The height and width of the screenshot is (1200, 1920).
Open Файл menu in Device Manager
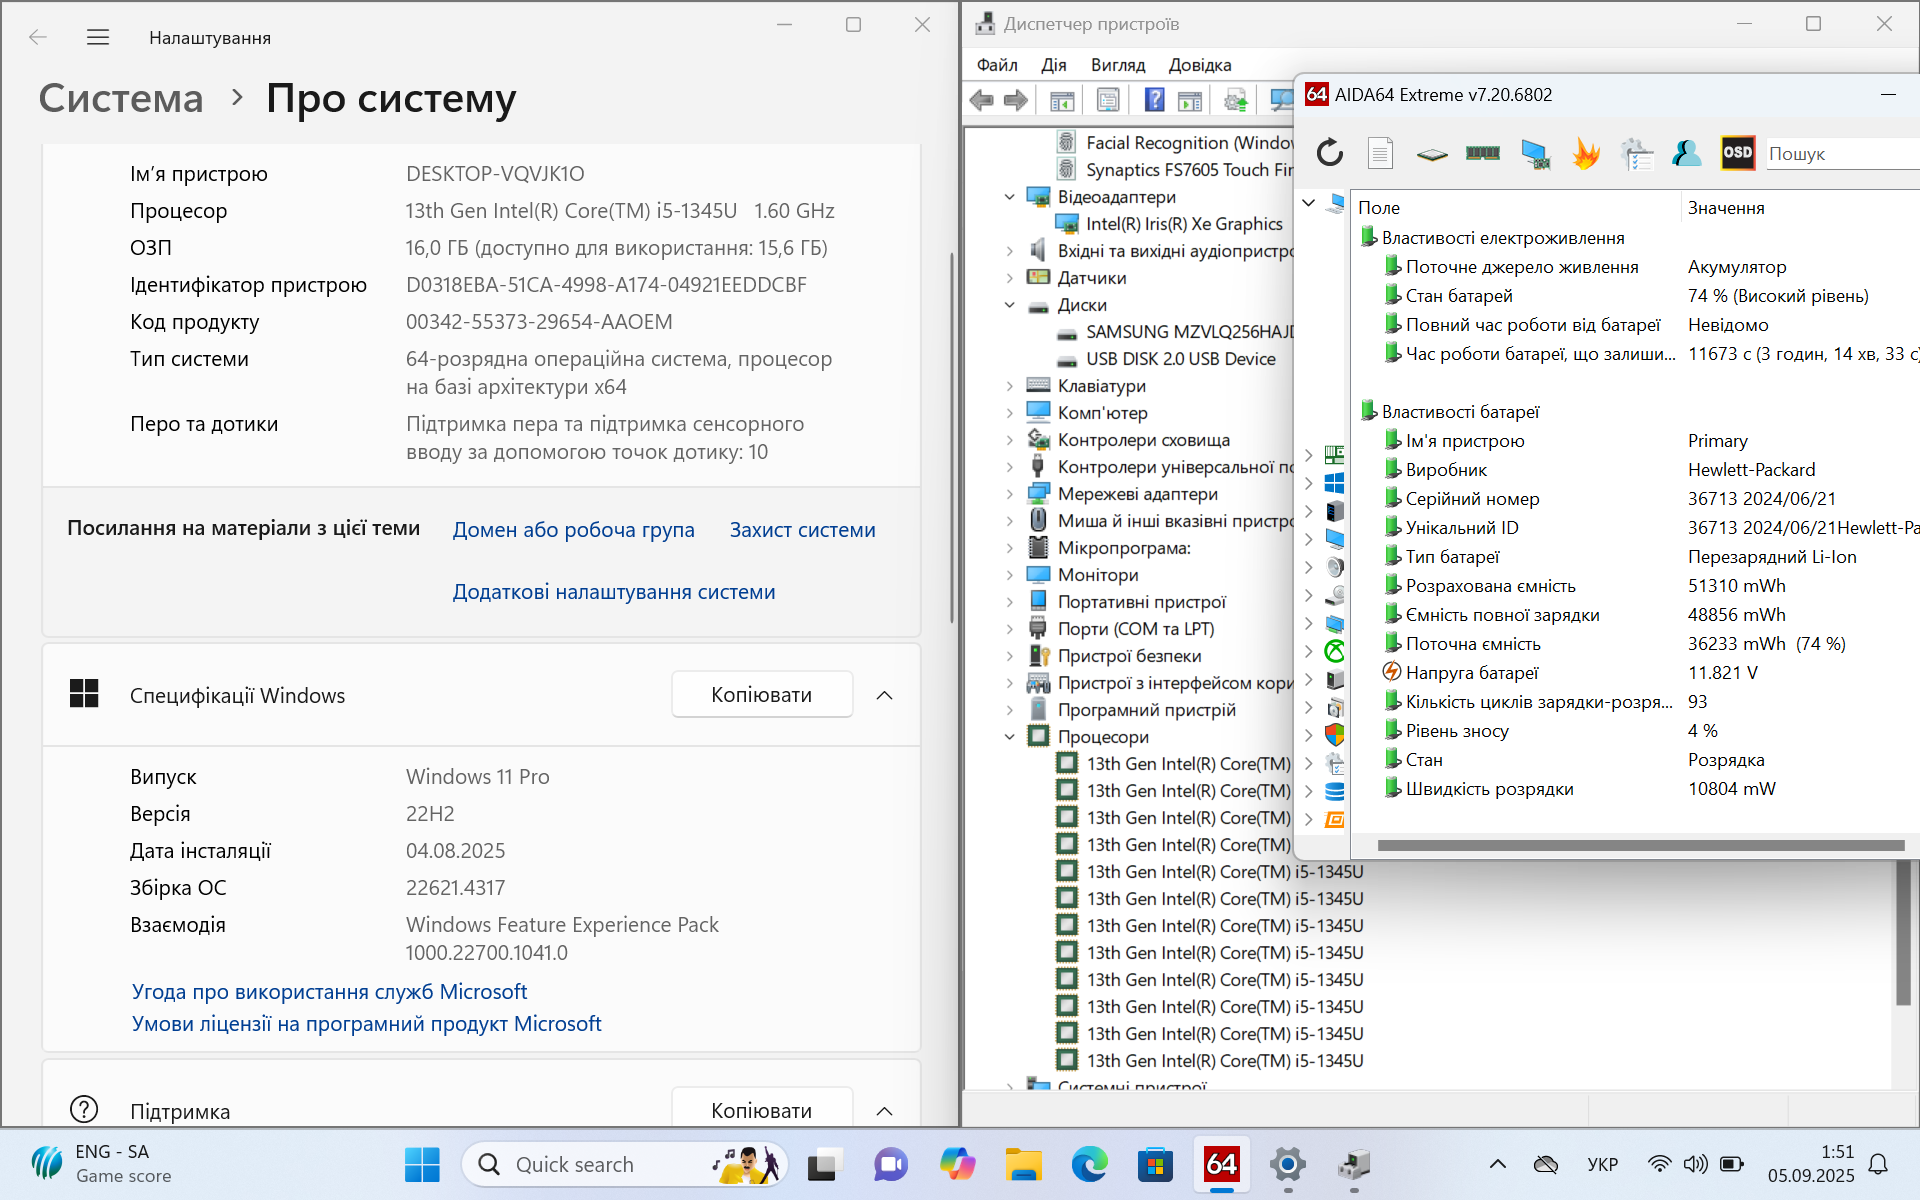tap(997, 65)
